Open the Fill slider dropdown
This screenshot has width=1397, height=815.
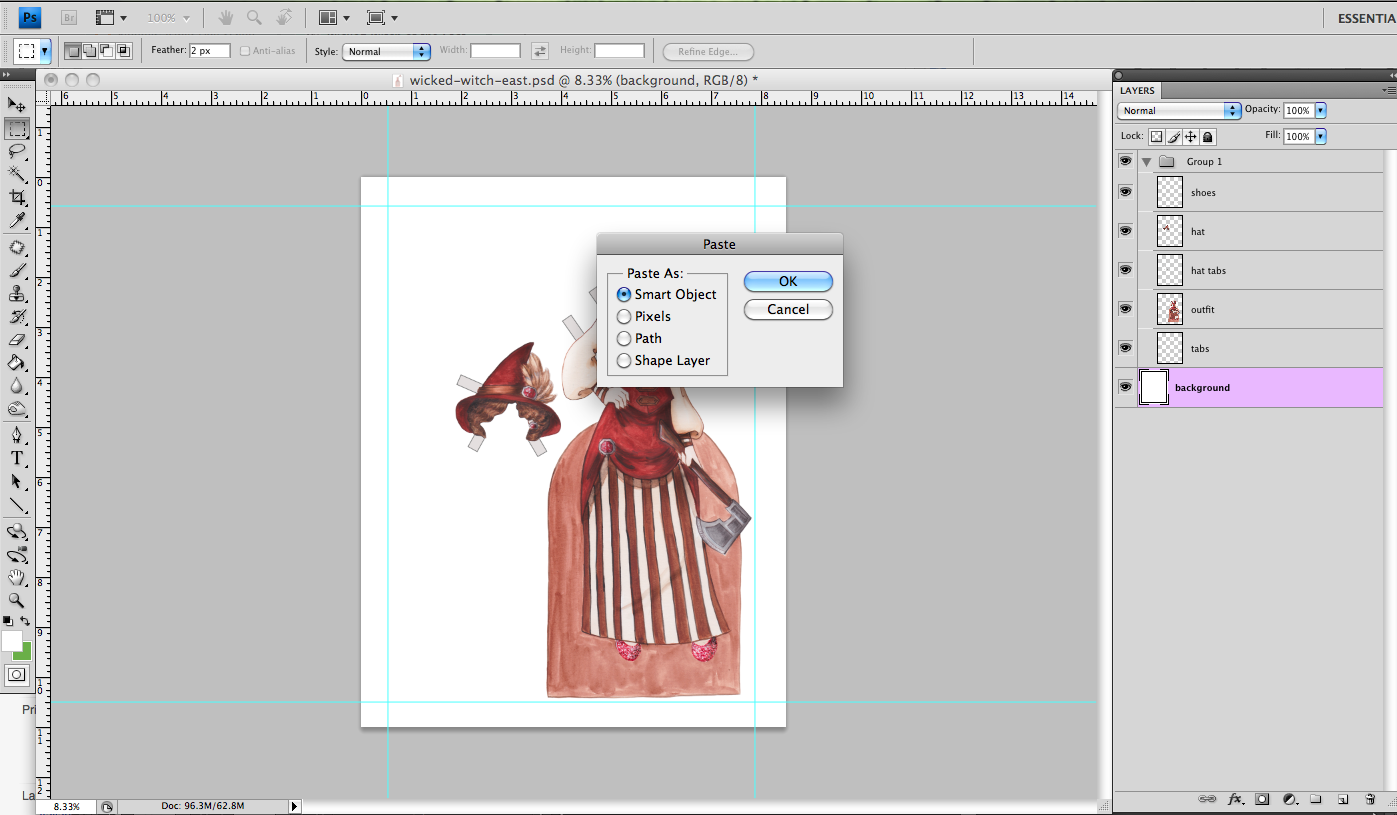click(x=1321, y=136)
